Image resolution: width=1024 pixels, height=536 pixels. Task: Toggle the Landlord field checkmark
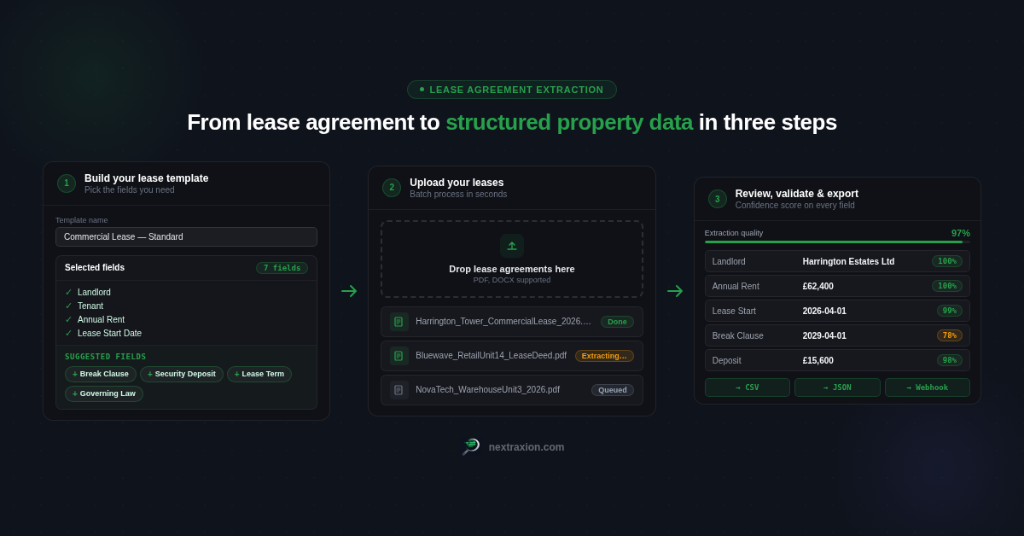[69, 292]
